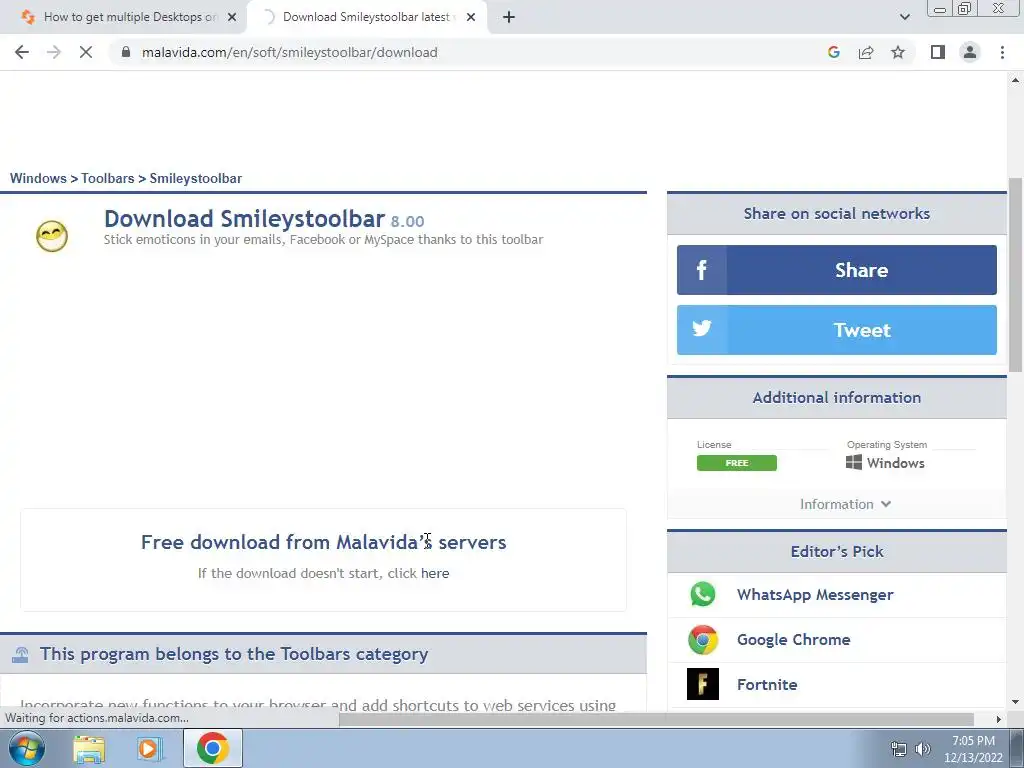Screen dimensions: 1024x768
Task: Click the Fortnite icon
Action: pyautogui.click(x=703, y=684)
